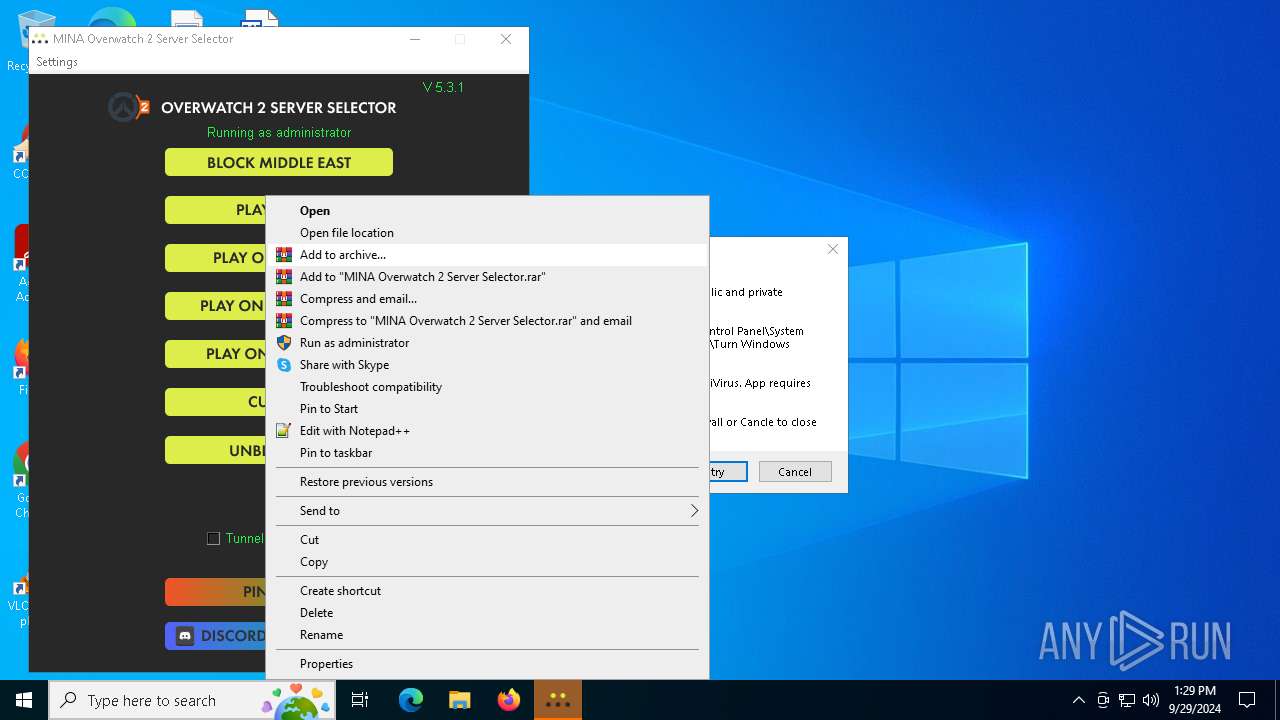Click the Discord button
Image resolution: width=1280 pixels, height=720 pixels.
[216, 636]
